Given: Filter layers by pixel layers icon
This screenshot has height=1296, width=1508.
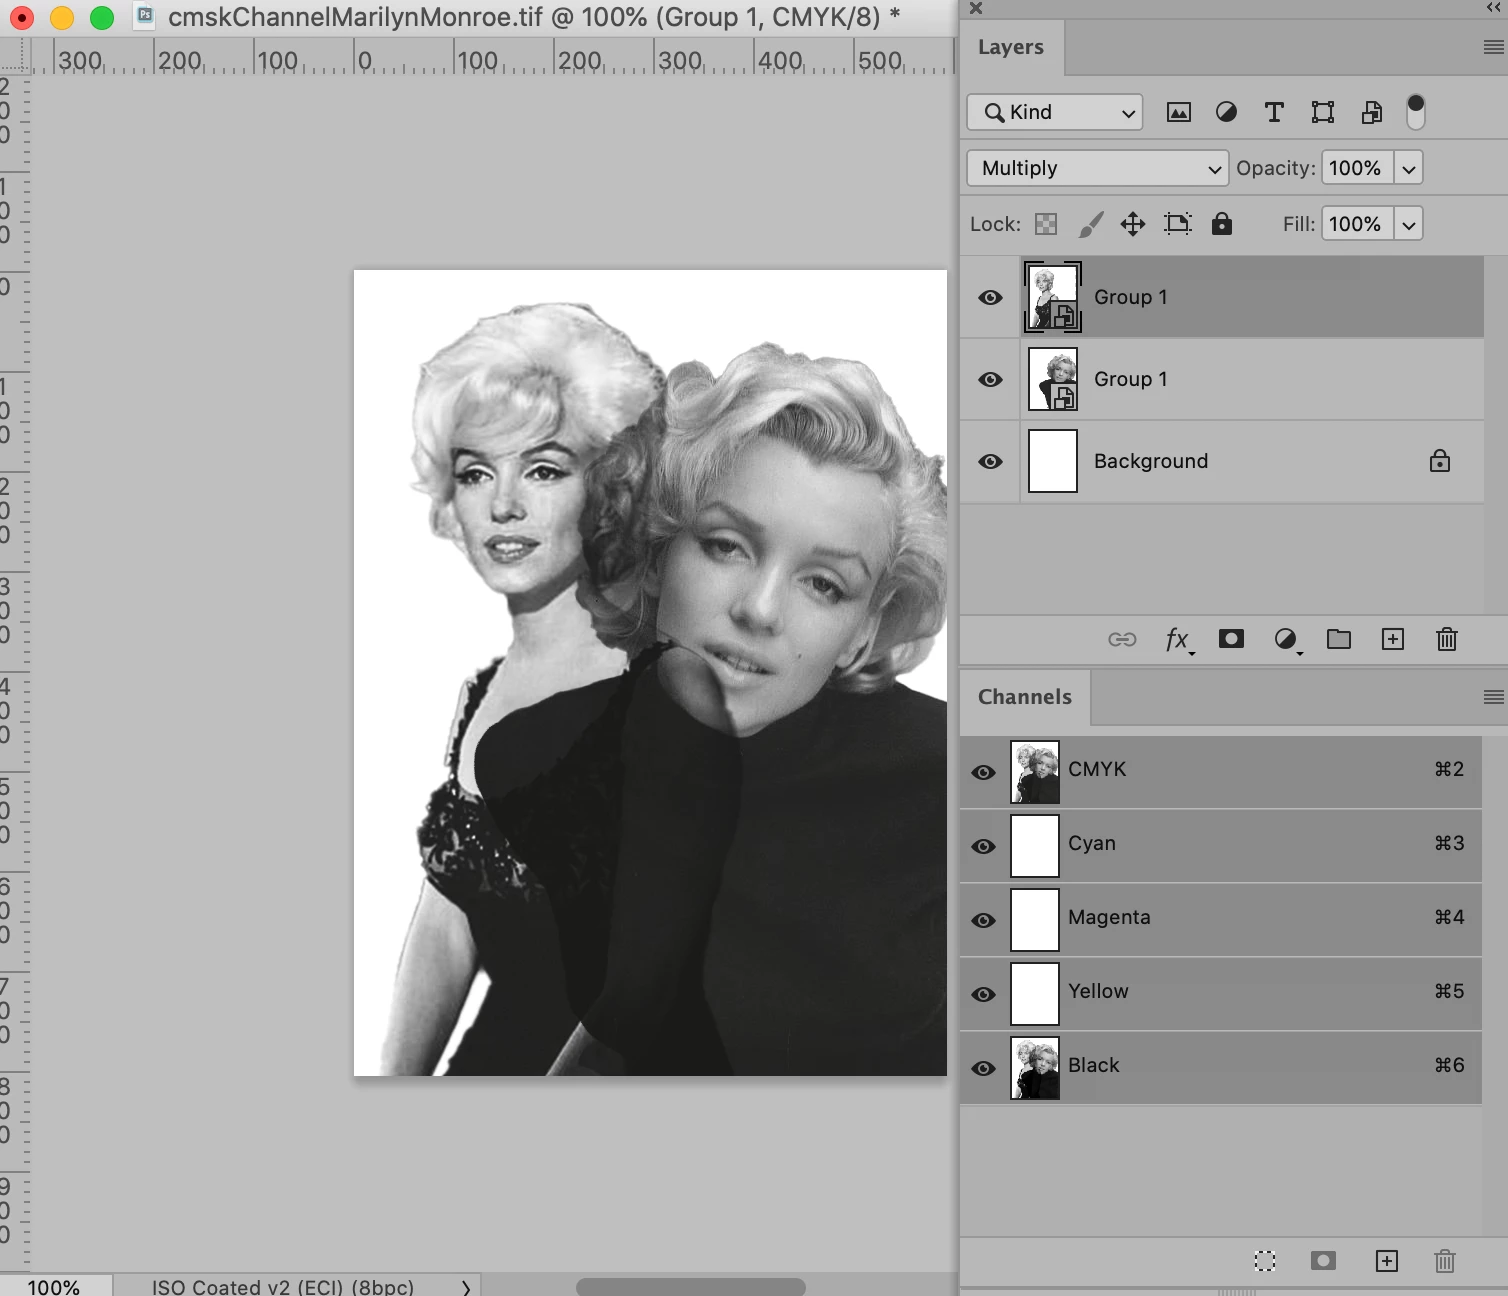Looking at the screenshot, I should [x=1179, y=112].
